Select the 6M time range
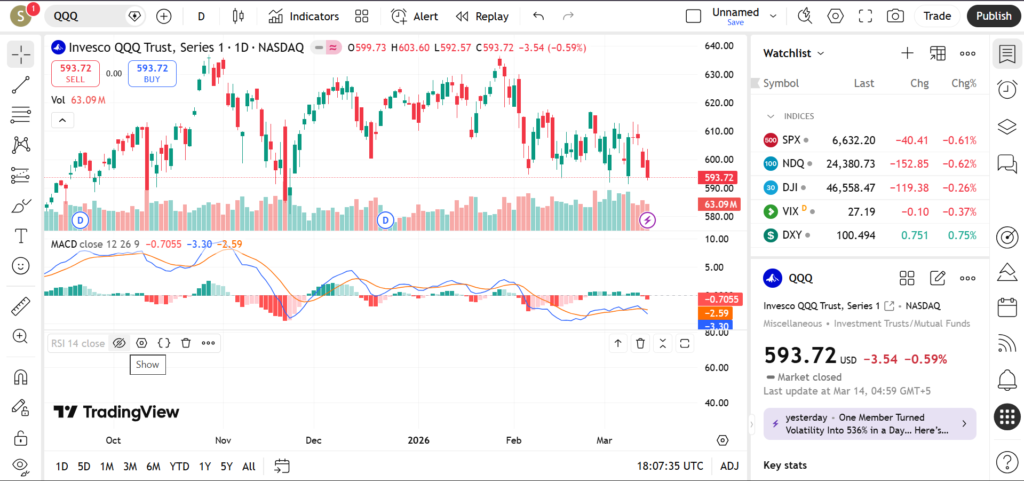The height and width of the screenshot is (481, 1024). pyautogui.click(x=153, y=466)
